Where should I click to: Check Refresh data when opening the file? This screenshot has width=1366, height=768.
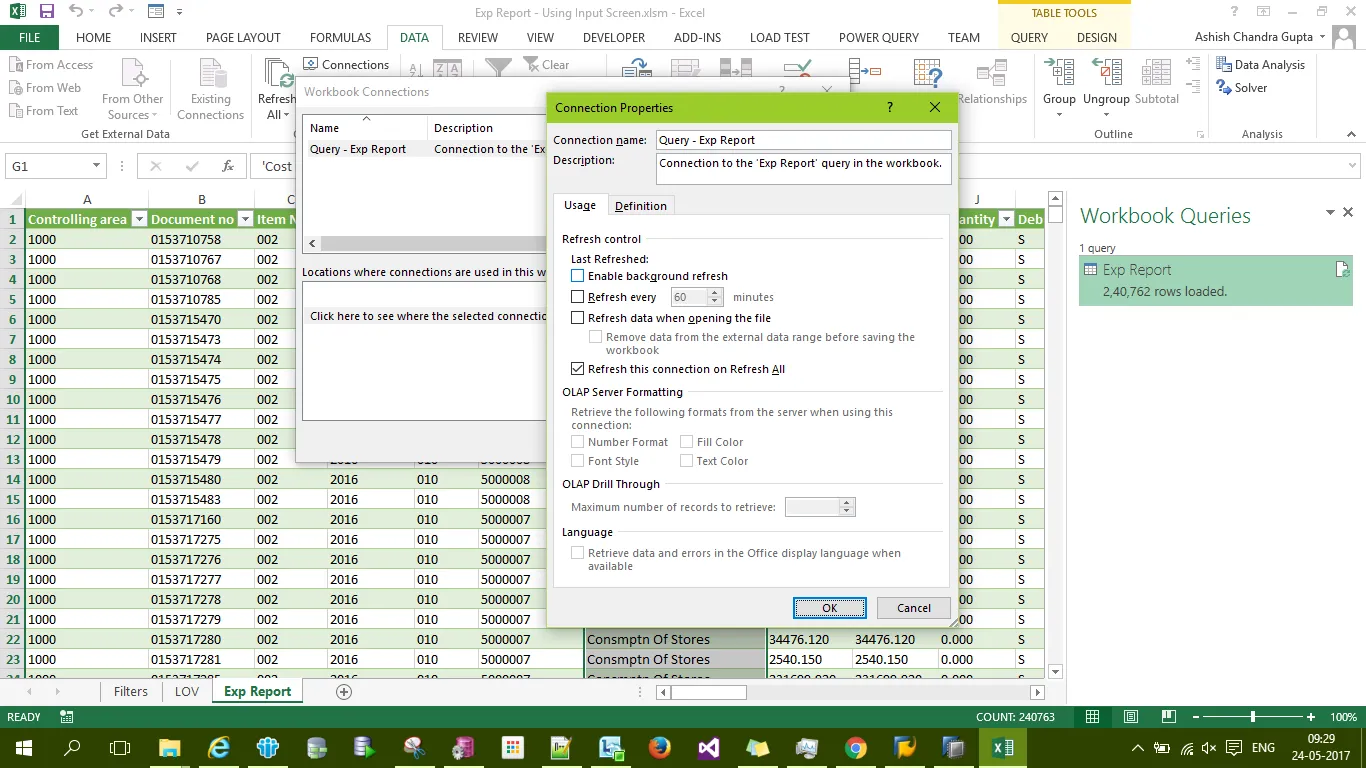(577, 318)
